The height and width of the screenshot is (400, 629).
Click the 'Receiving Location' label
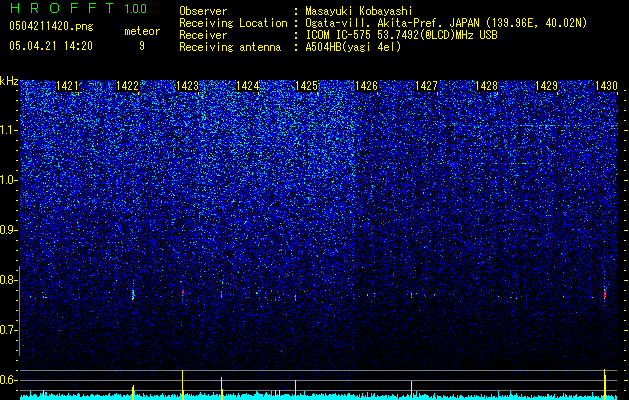click(x=233, y=23)
